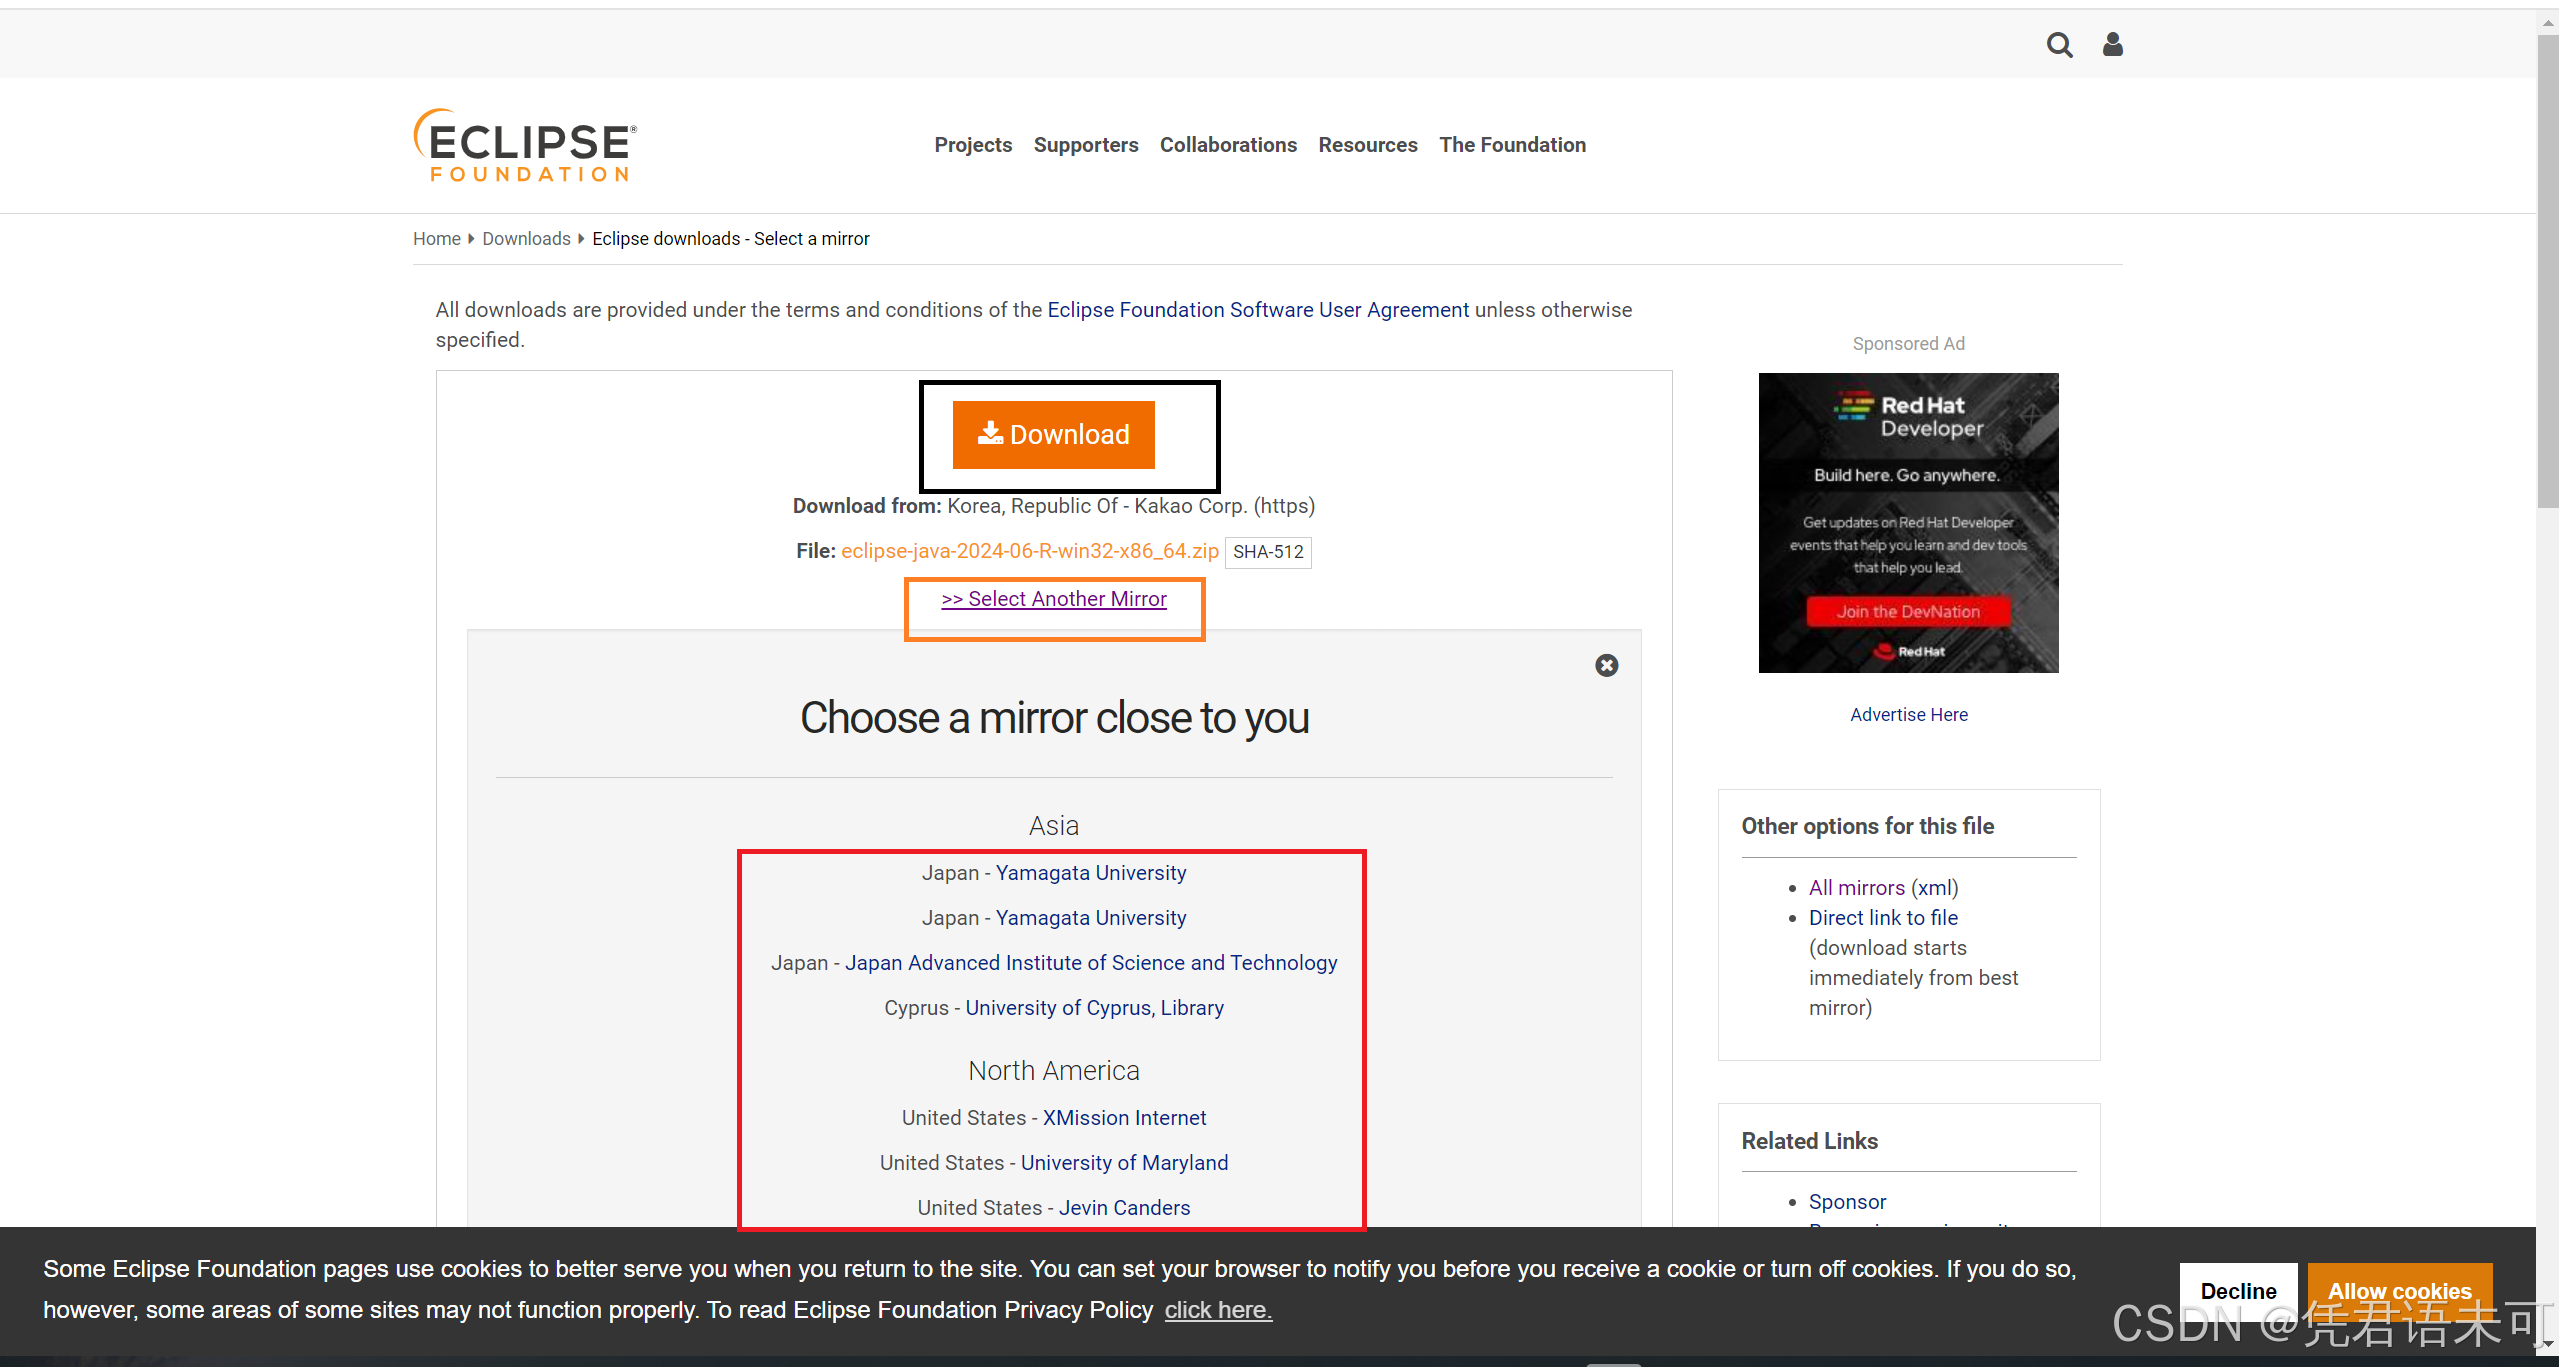The width and height of the screenshot is (2559, 1367).
Task: Choose Jevin Canders mirror
Action: [x=1124, y=1208]
